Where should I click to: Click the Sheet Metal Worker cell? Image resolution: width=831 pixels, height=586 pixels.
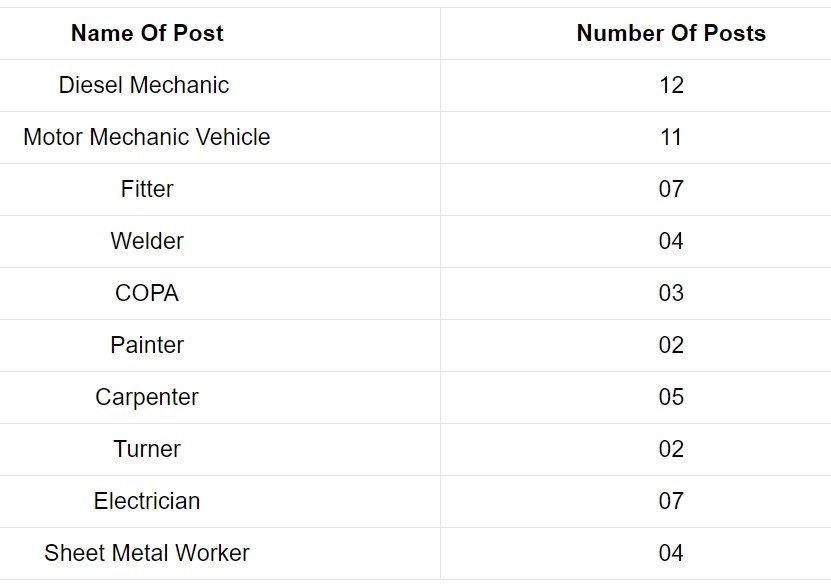click(x=147, y=553)
